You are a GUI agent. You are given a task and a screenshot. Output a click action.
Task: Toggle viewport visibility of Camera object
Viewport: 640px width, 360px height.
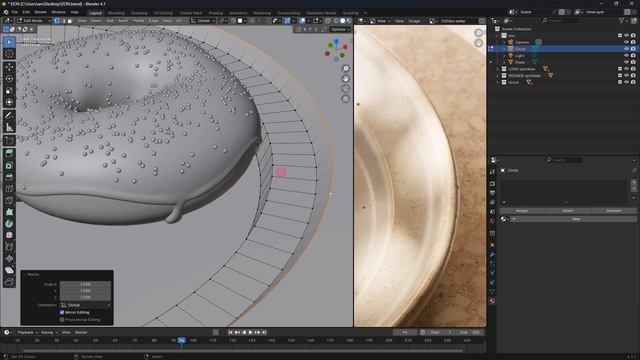(x=626, y=42)
